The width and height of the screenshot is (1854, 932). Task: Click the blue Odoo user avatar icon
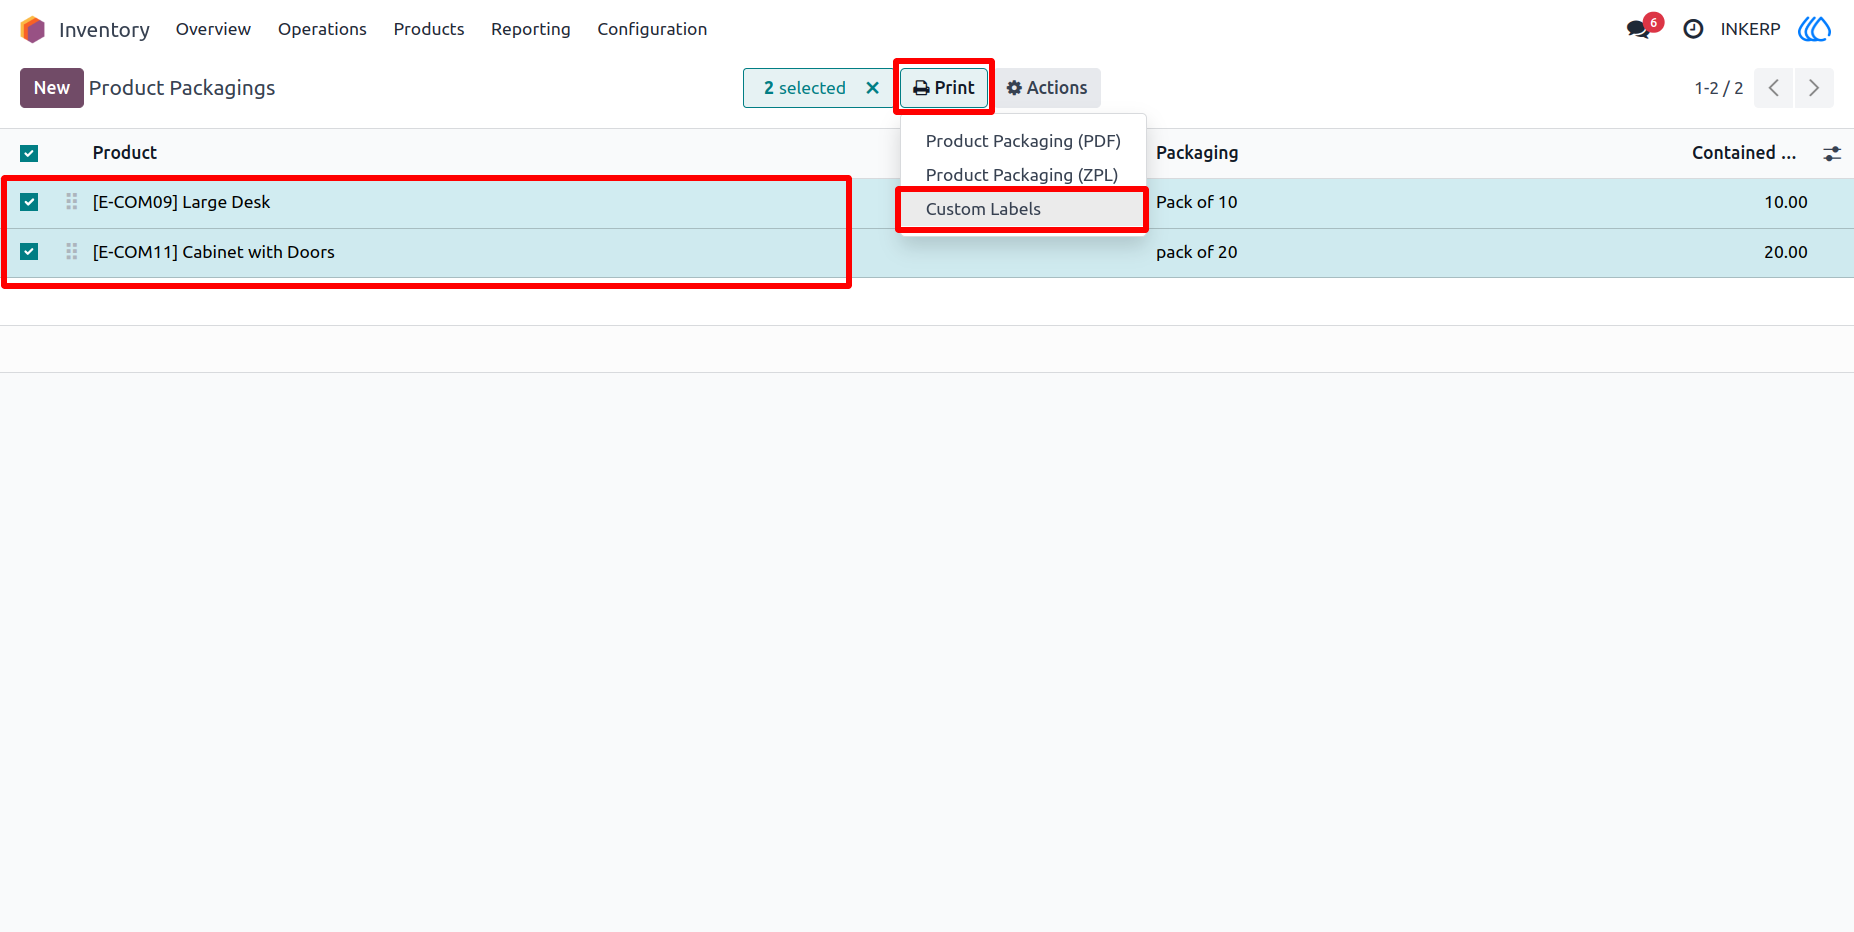coord(1814,29)
